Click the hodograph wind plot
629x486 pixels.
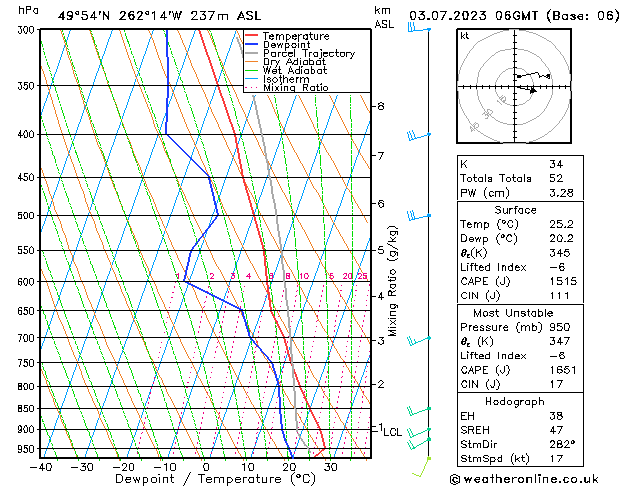pos(514,86)
